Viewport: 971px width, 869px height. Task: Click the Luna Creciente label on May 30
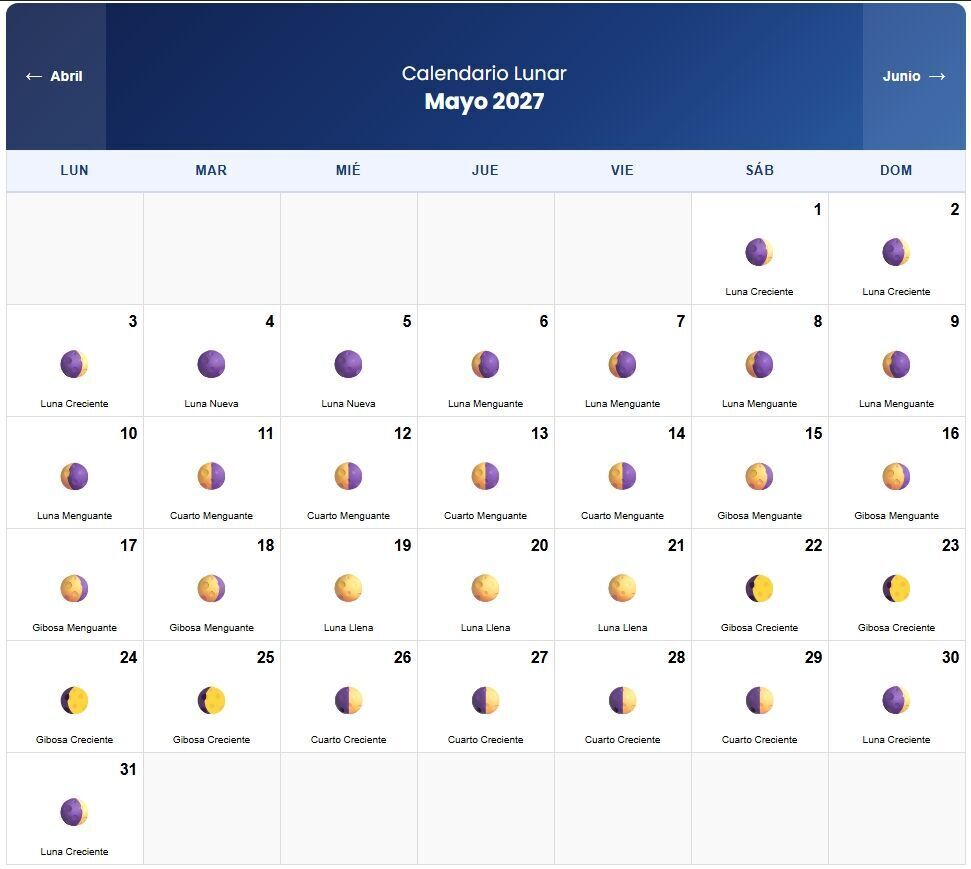coord(896,740)
